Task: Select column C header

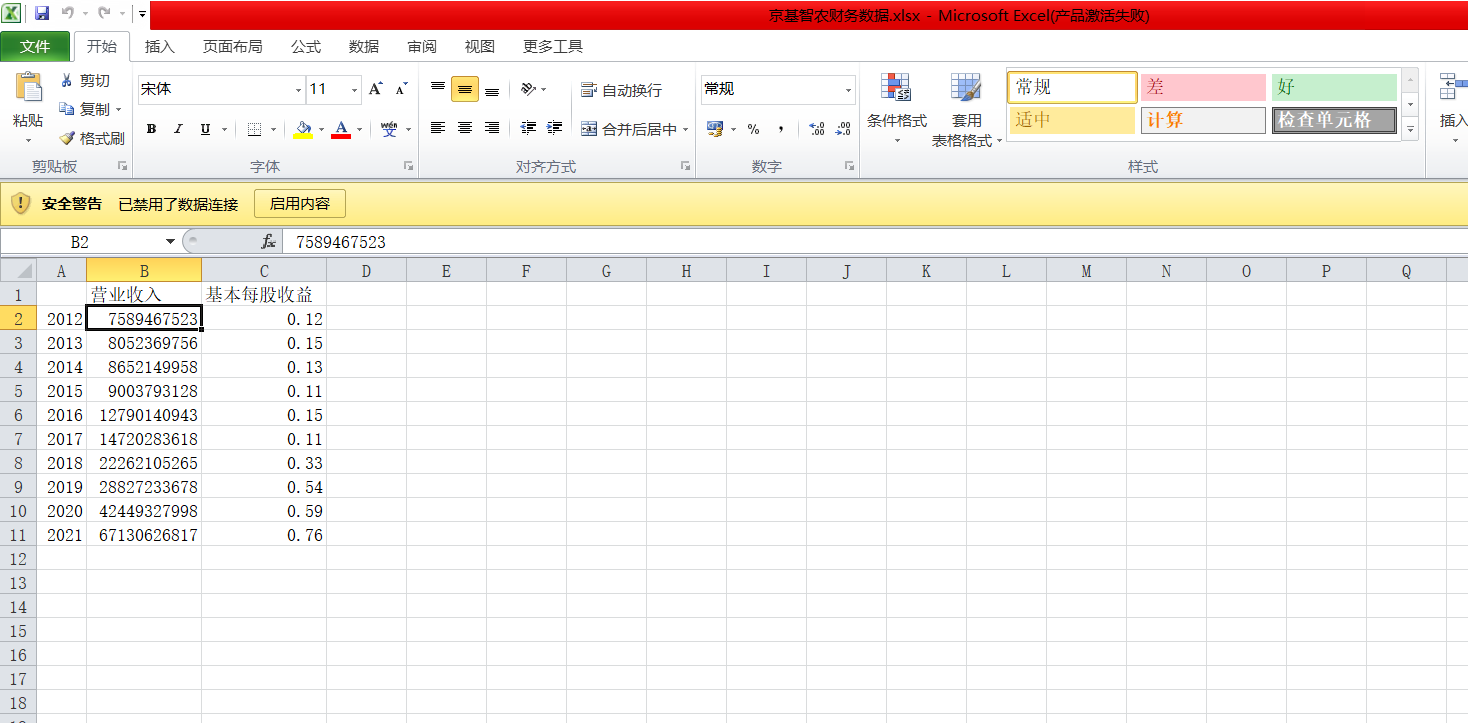Action: [x=264, y=271]
